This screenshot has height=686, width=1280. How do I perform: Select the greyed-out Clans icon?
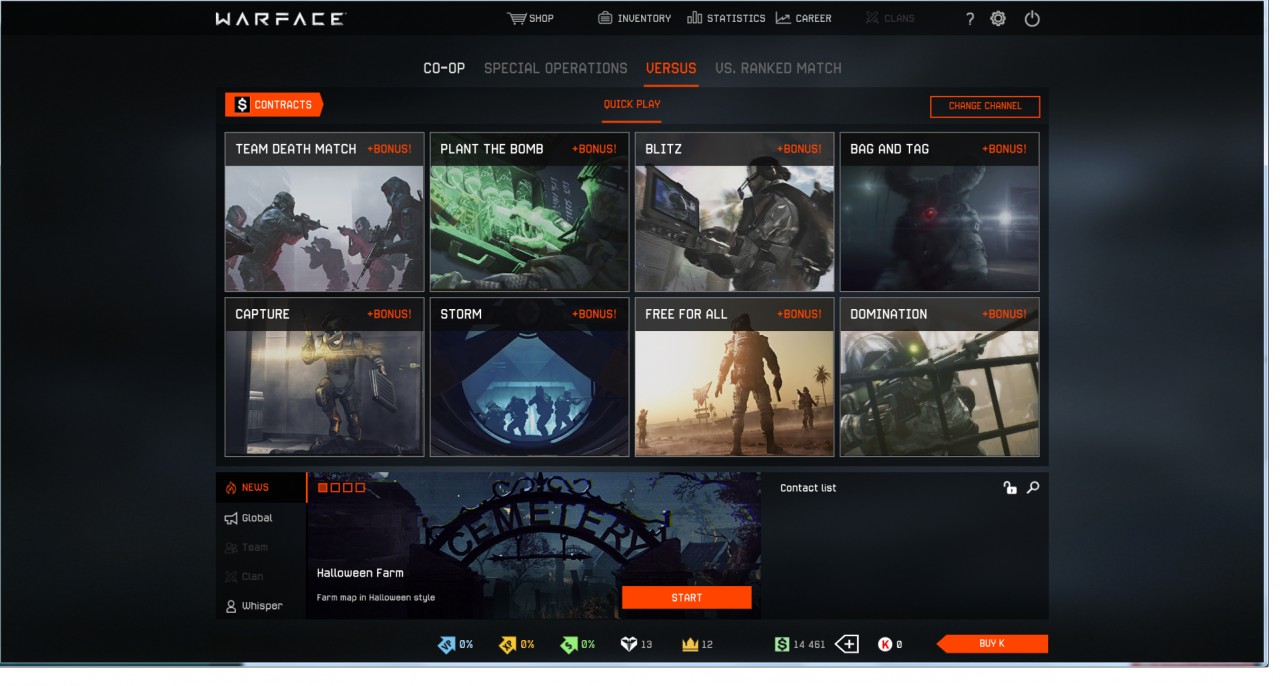tap(872, 18)
